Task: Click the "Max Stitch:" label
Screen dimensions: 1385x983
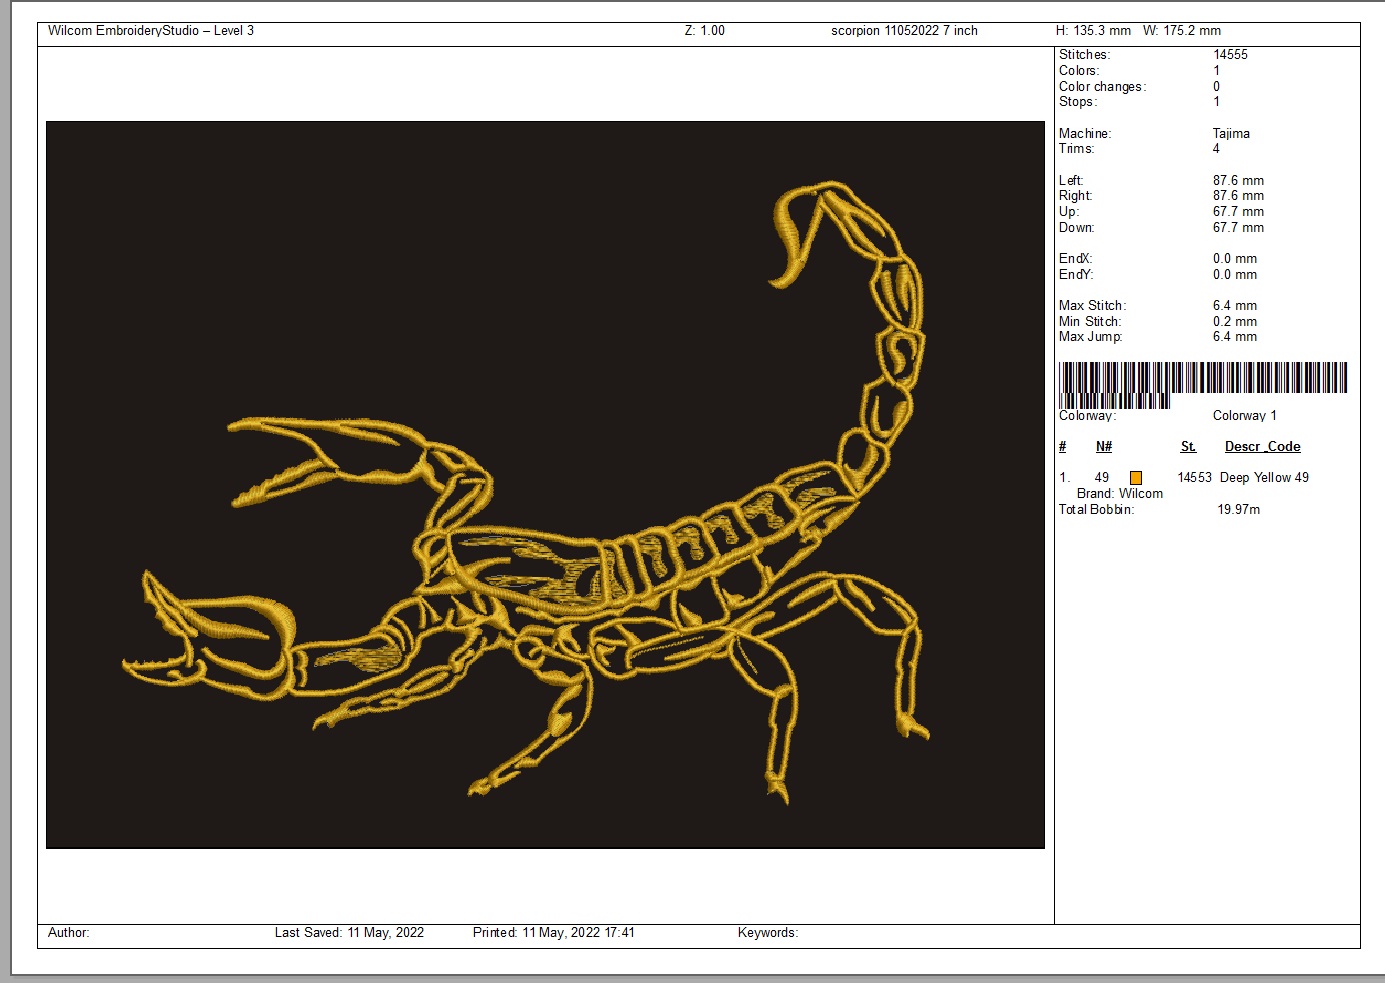Action: pyautogui.click(x=1093, y=306)
